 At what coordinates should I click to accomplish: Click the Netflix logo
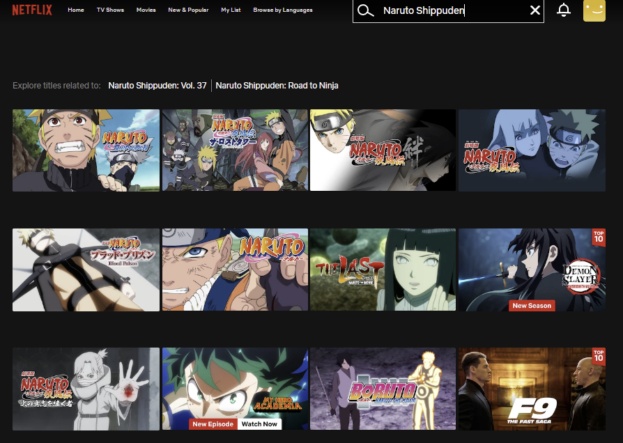pyautogui.click(x=33, y=10)
